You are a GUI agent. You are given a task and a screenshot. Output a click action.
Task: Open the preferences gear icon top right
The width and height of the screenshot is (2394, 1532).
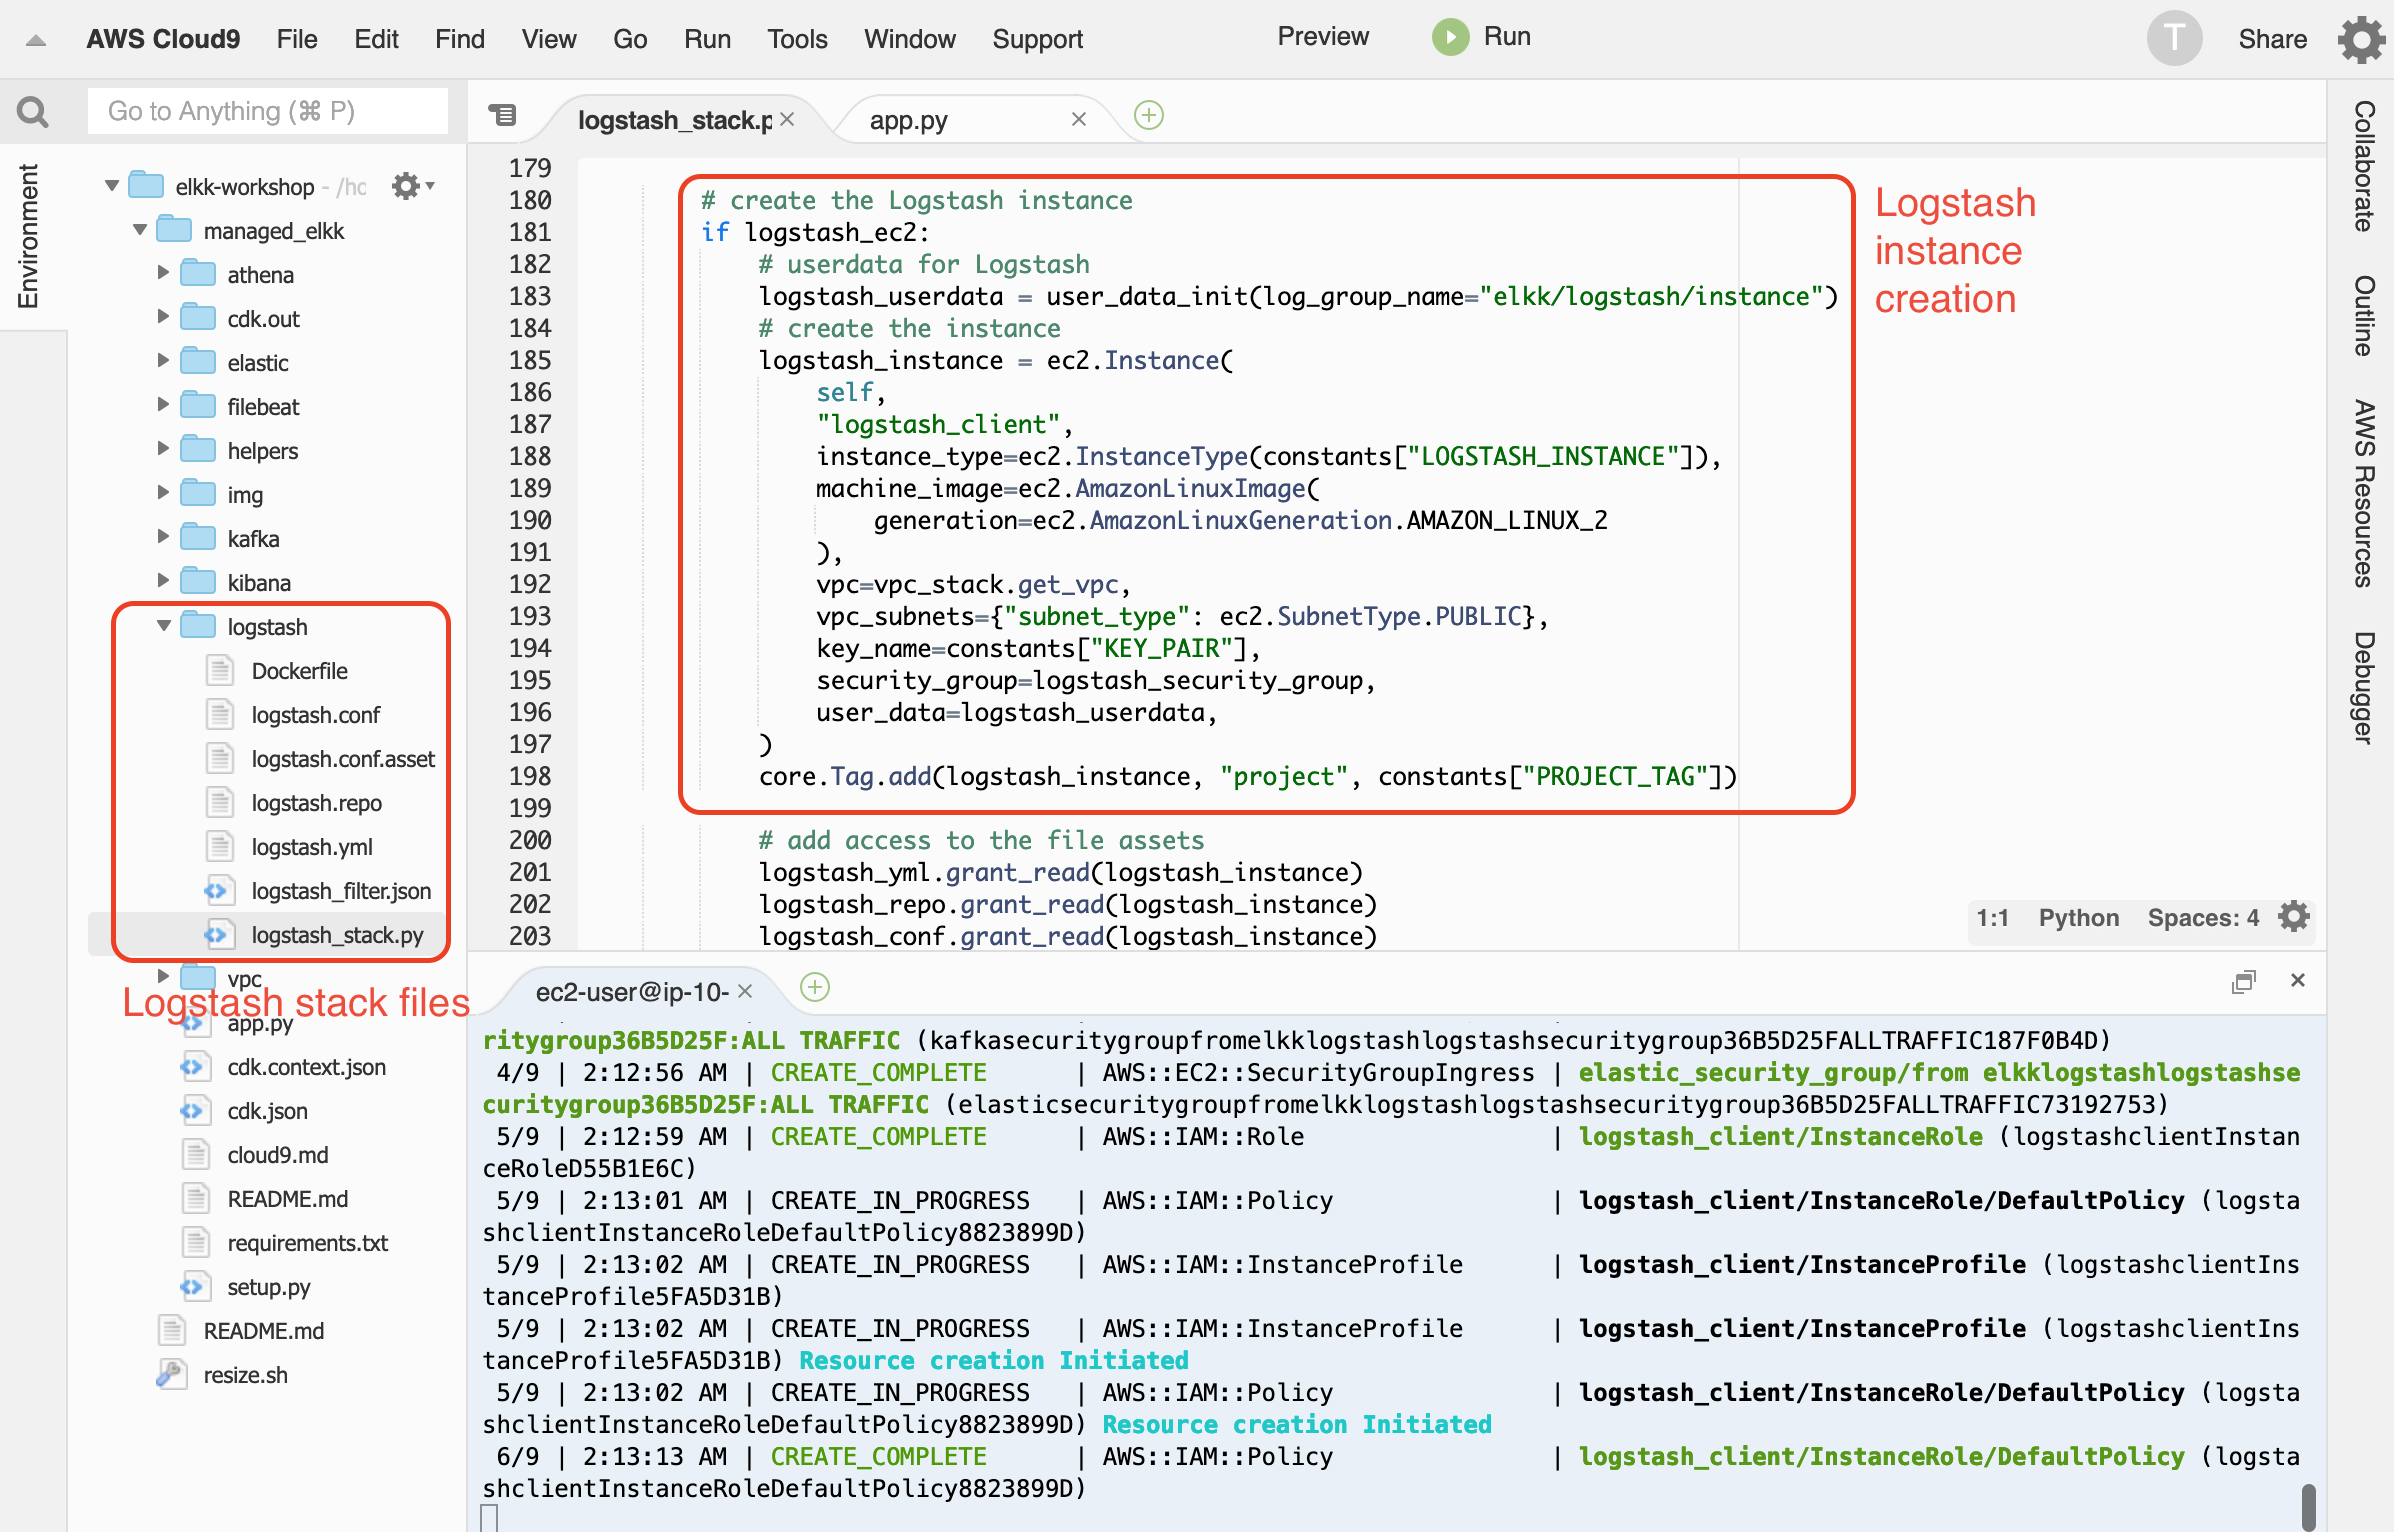2361,39
